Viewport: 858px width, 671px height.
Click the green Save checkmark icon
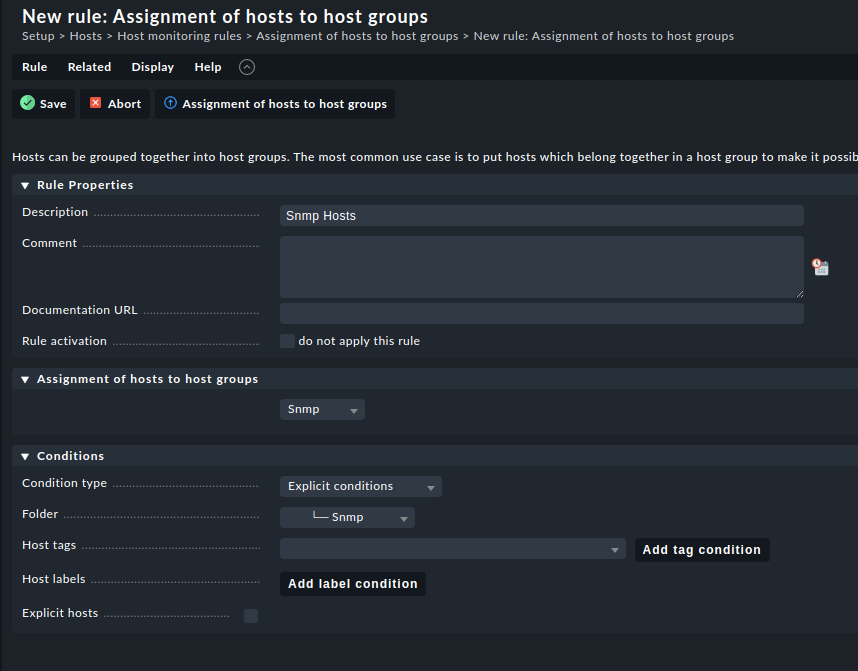click(x=28, y=103)
